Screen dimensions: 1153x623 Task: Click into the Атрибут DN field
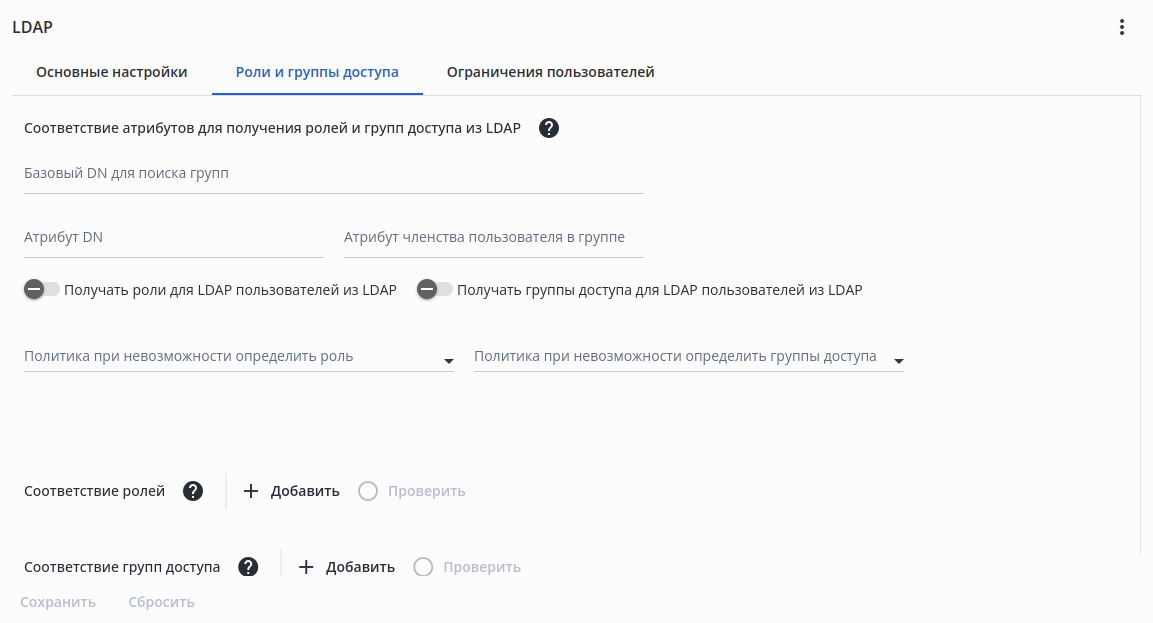173,238
